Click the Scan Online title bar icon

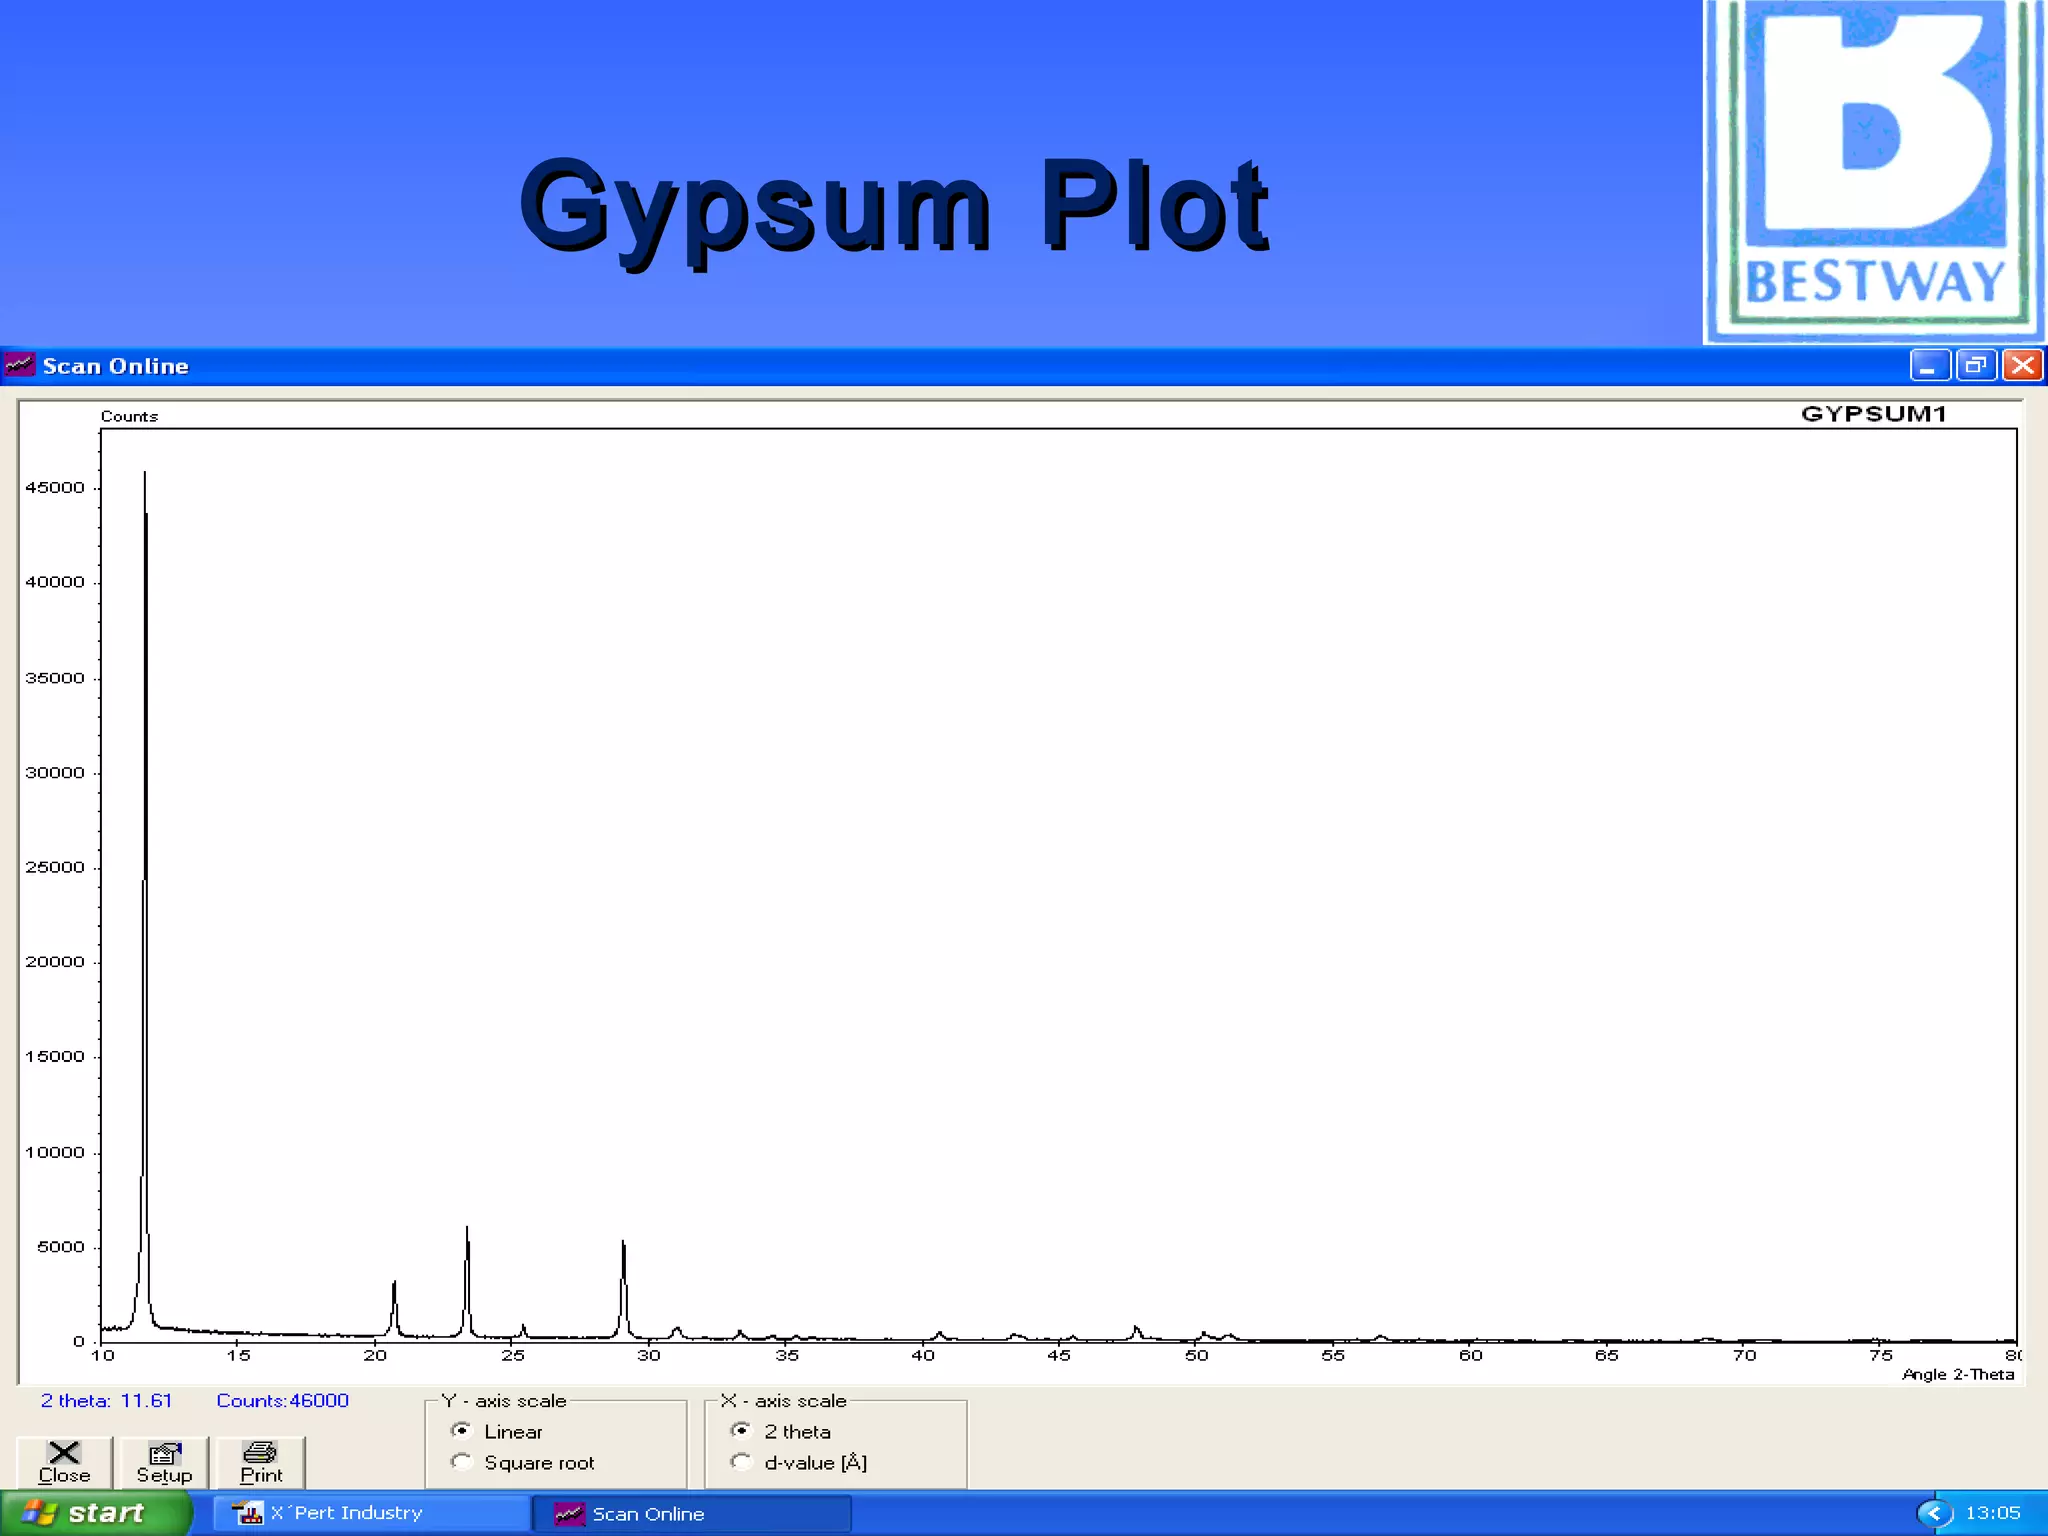pyautogui.click(x=19, y=365)
